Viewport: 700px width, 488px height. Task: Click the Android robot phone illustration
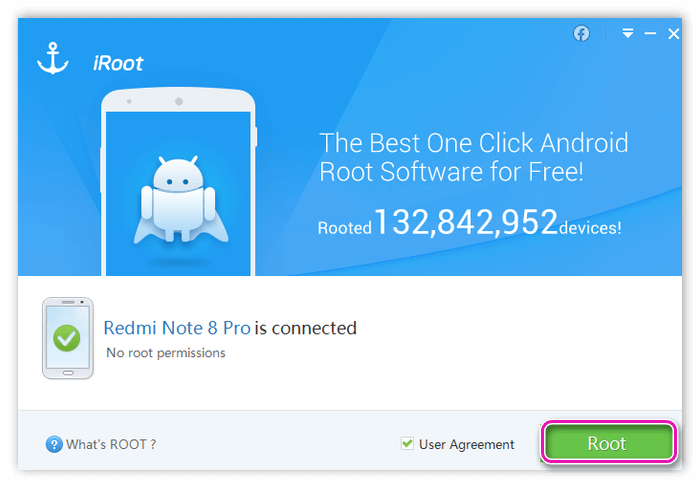pos(179,182)
